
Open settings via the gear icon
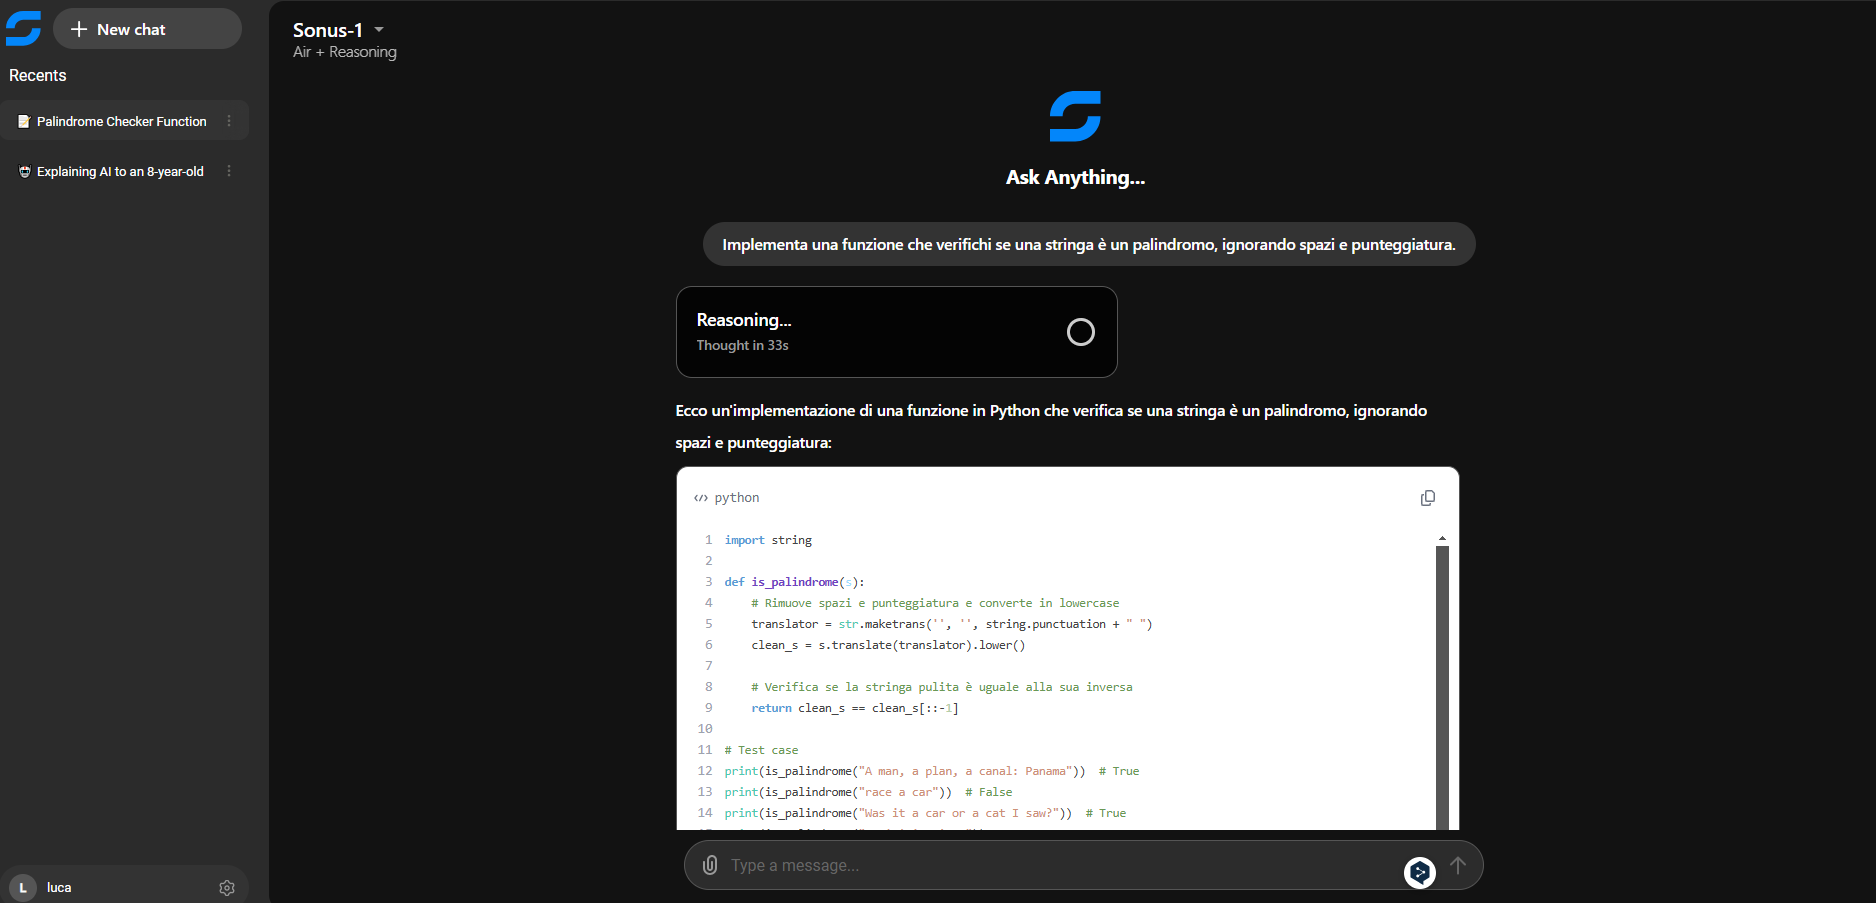coord(227,888)
